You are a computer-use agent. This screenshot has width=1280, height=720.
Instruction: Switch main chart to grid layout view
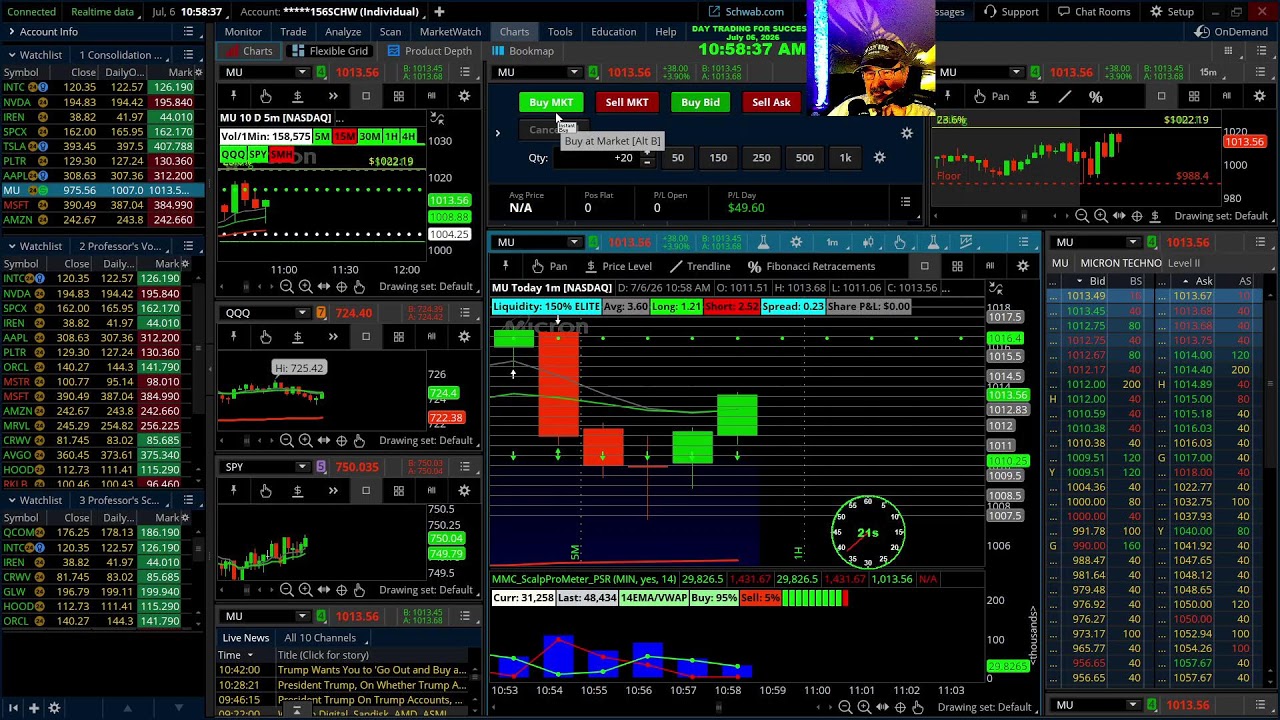(957, 266)
